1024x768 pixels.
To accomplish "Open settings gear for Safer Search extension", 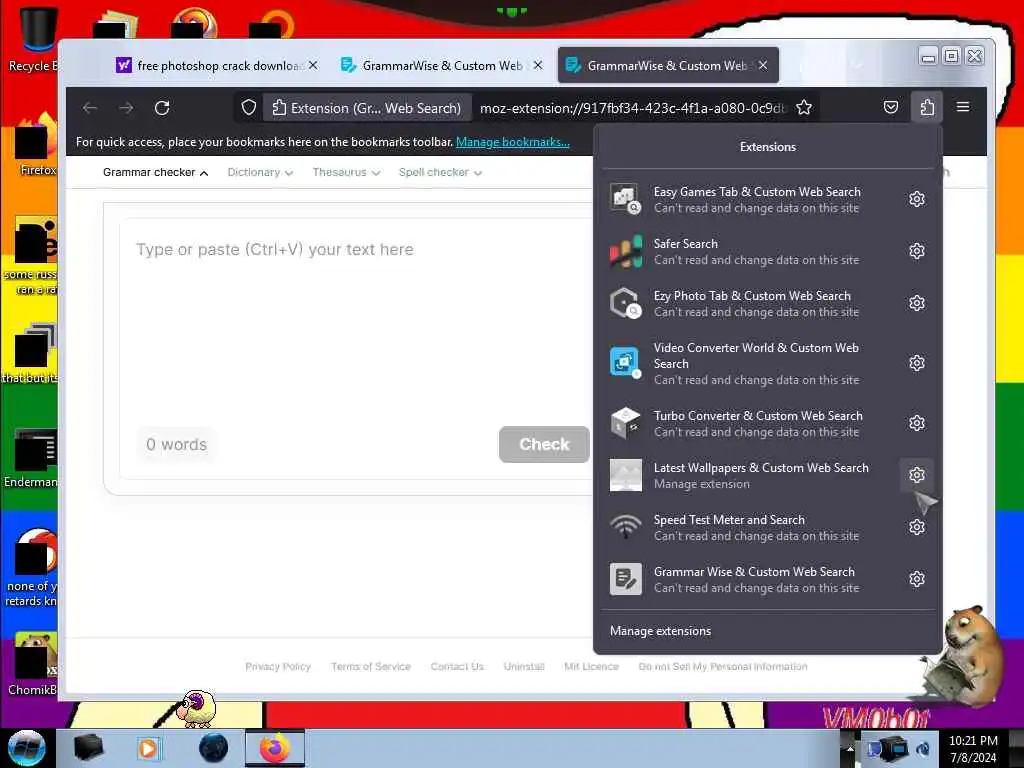I will 917,251.
